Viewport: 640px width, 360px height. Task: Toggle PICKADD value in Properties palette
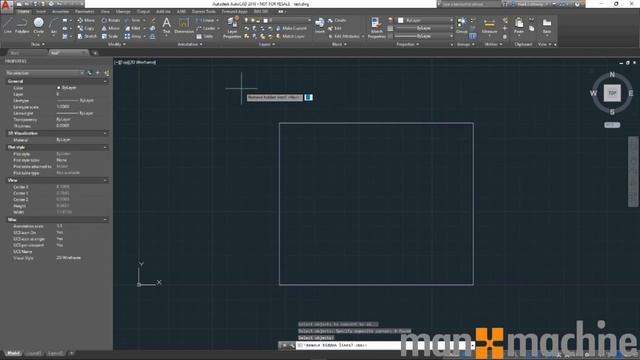pyautogui.click(x=90, y=73)
